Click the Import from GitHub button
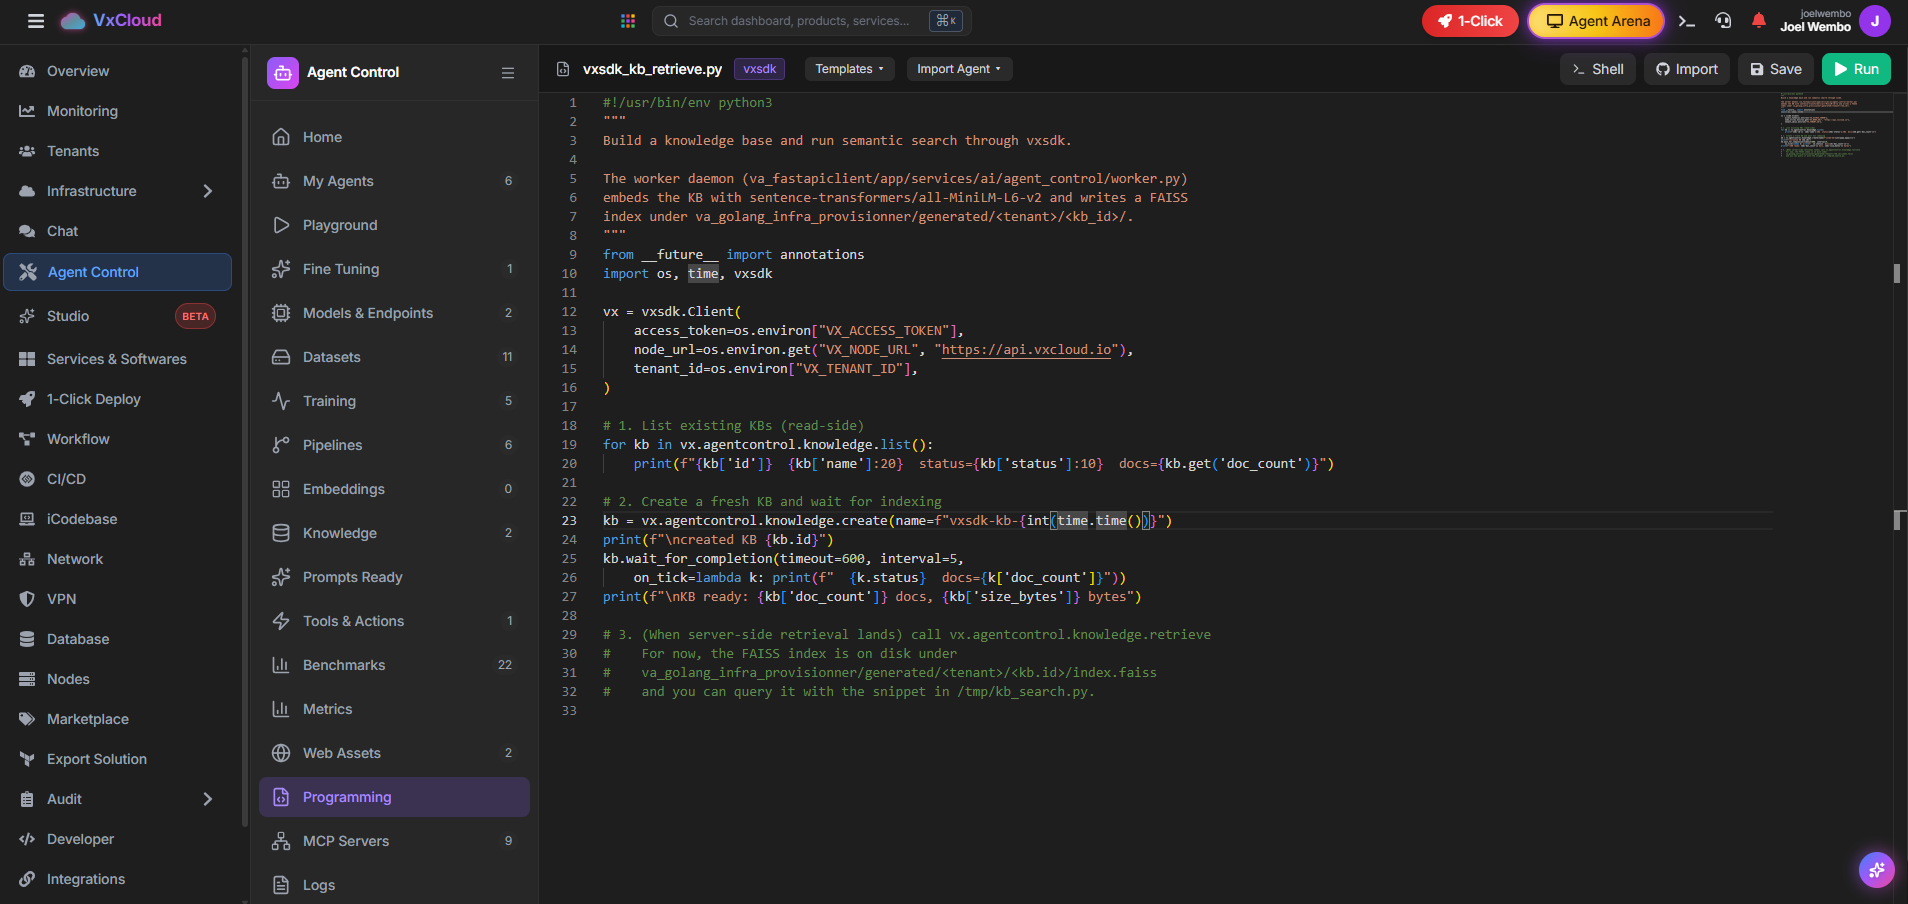 tap(1687, 69)
